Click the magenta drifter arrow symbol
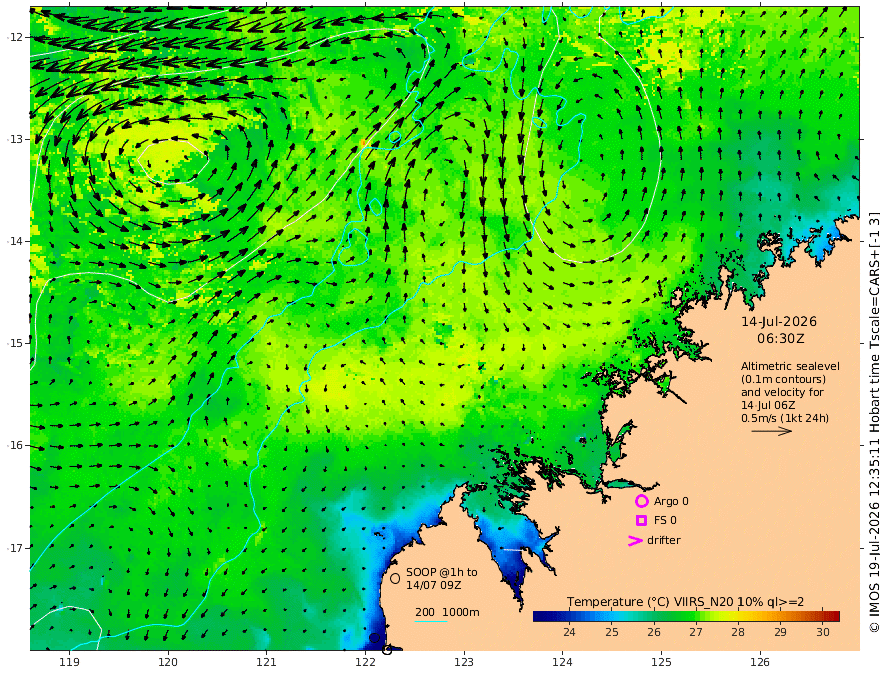 635,541
